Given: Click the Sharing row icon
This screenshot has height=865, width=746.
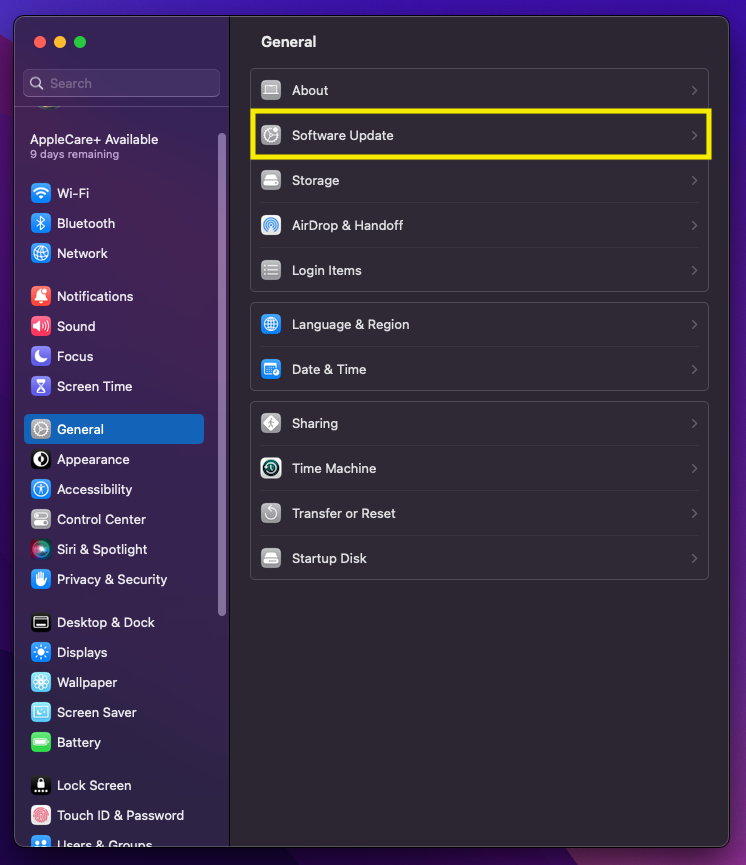Looking at the screenshot, I should coord(271,423).
